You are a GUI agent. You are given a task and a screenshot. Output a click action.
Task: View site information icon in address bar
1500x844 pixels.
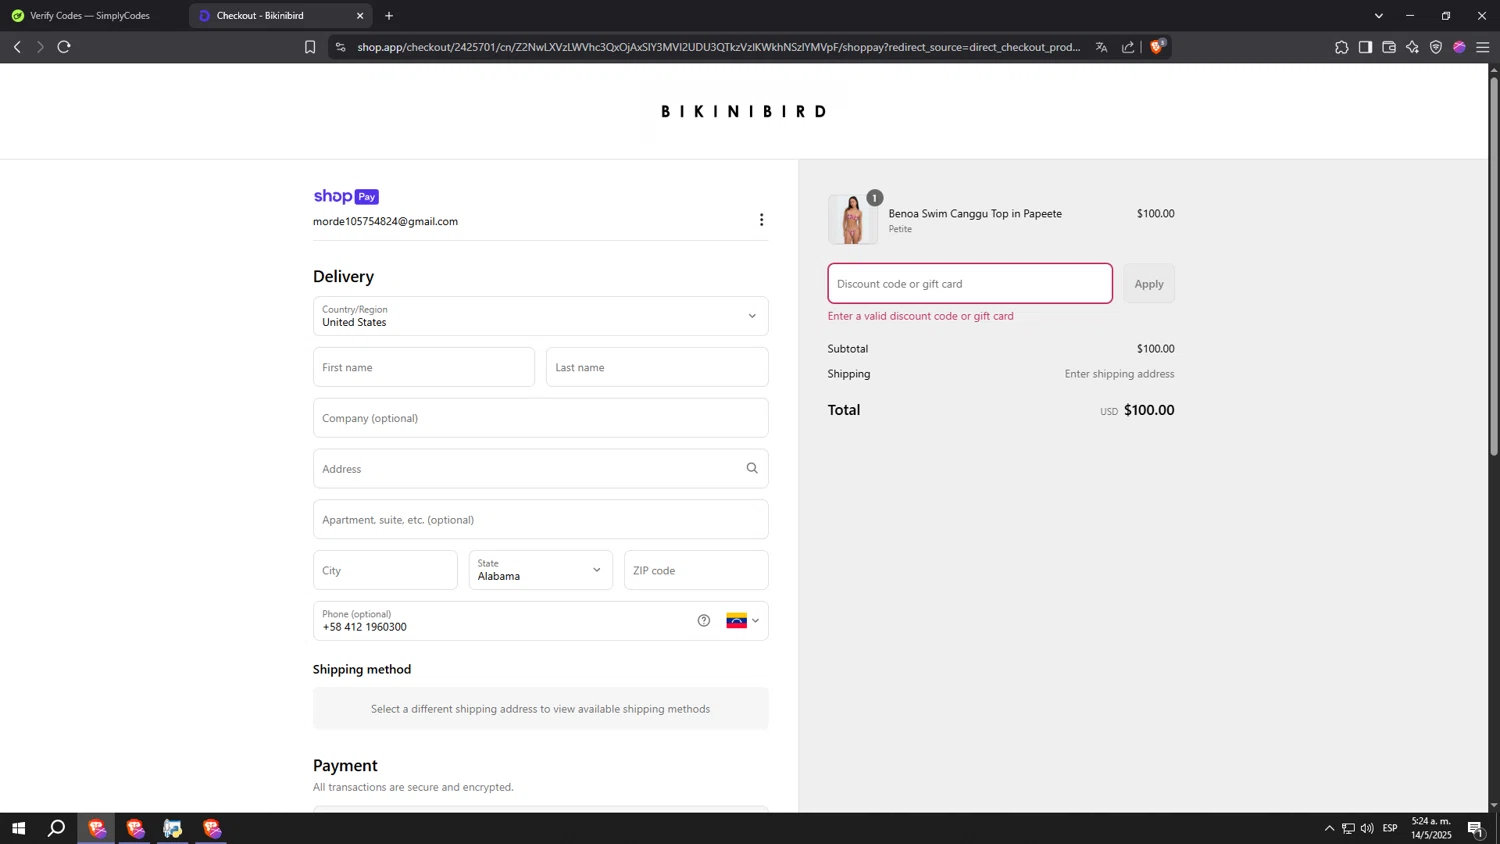340,47
